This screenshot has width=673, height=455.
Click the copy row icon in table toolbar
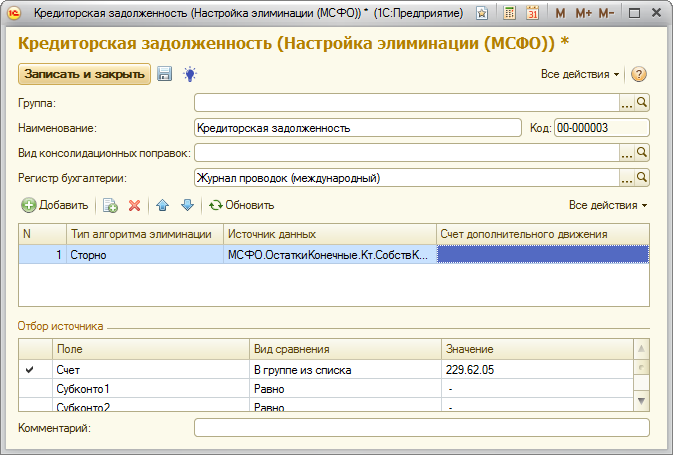tap(111, 205)
